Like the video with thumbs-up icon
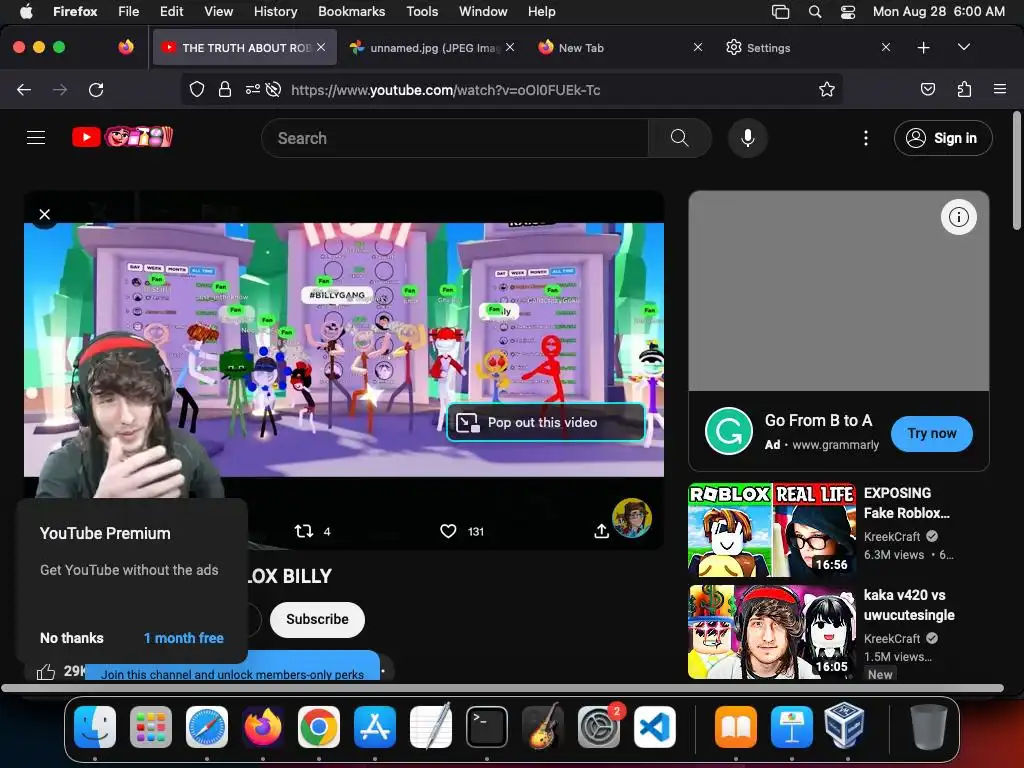Screen dimensions: 1024x768 coord(46,671)
